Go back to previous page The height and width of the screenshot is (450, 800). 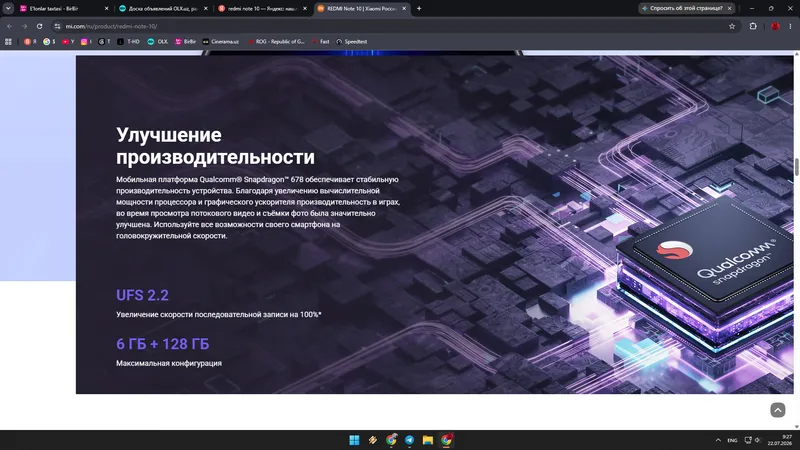pyautogui.click(x=9, y=26)
